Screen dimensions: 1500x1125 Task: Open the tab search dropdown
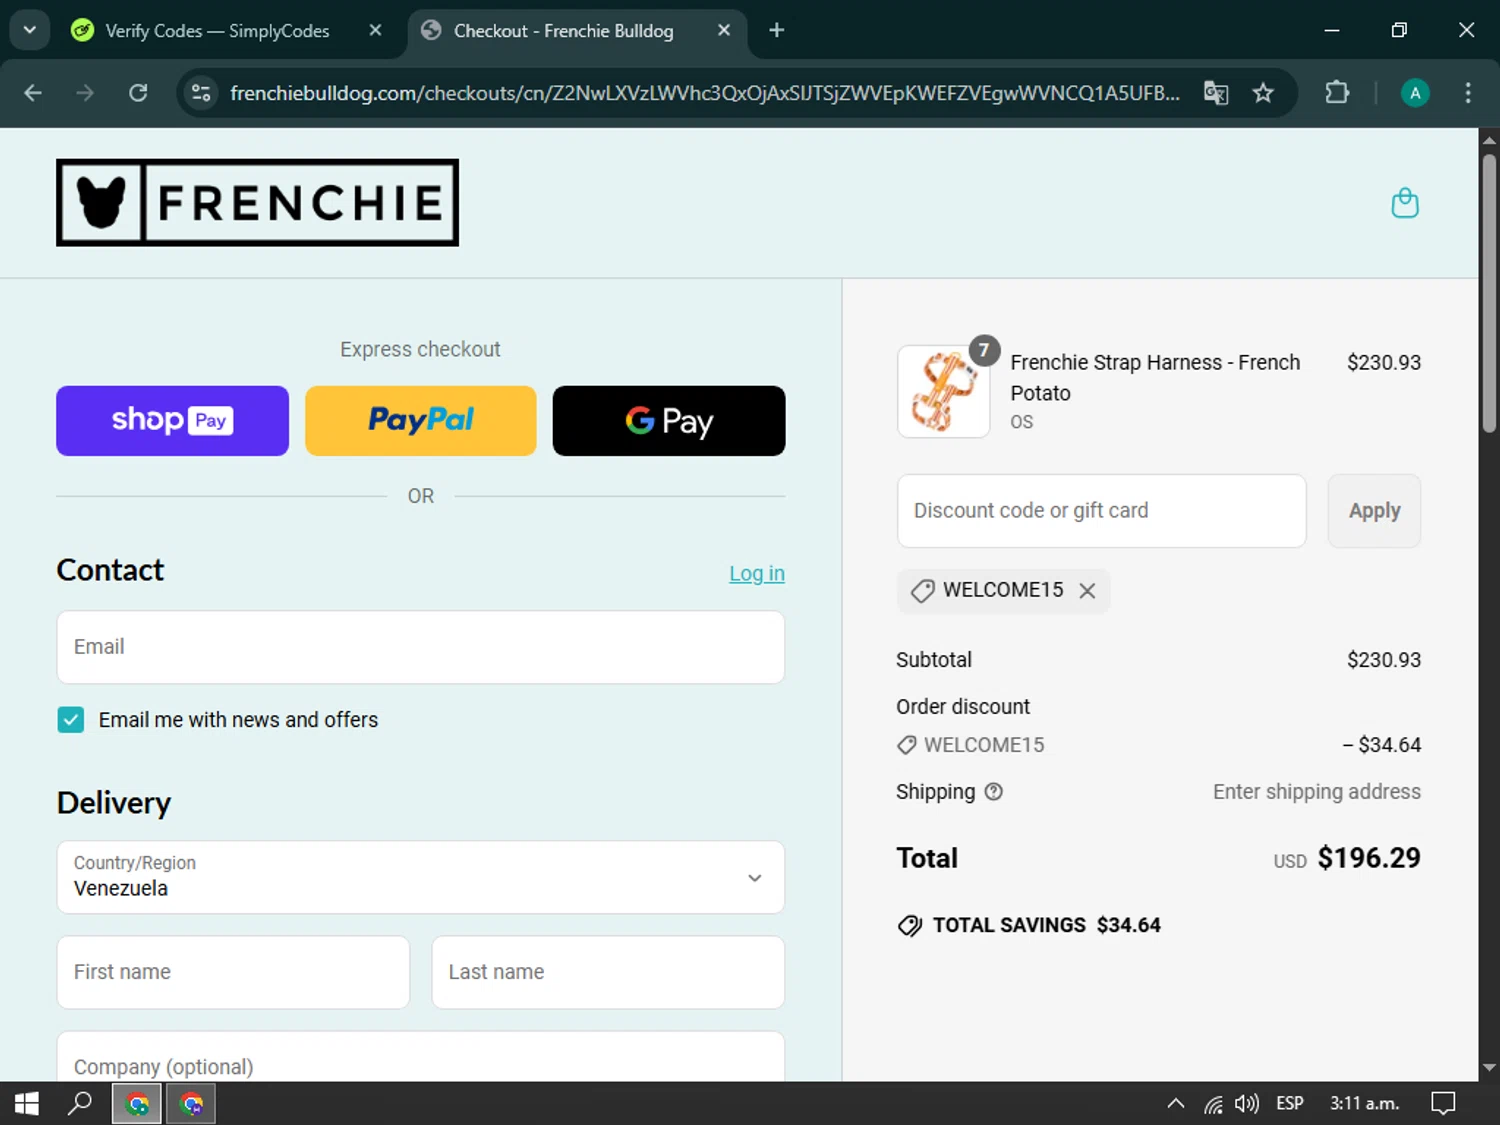pos(30,30)
